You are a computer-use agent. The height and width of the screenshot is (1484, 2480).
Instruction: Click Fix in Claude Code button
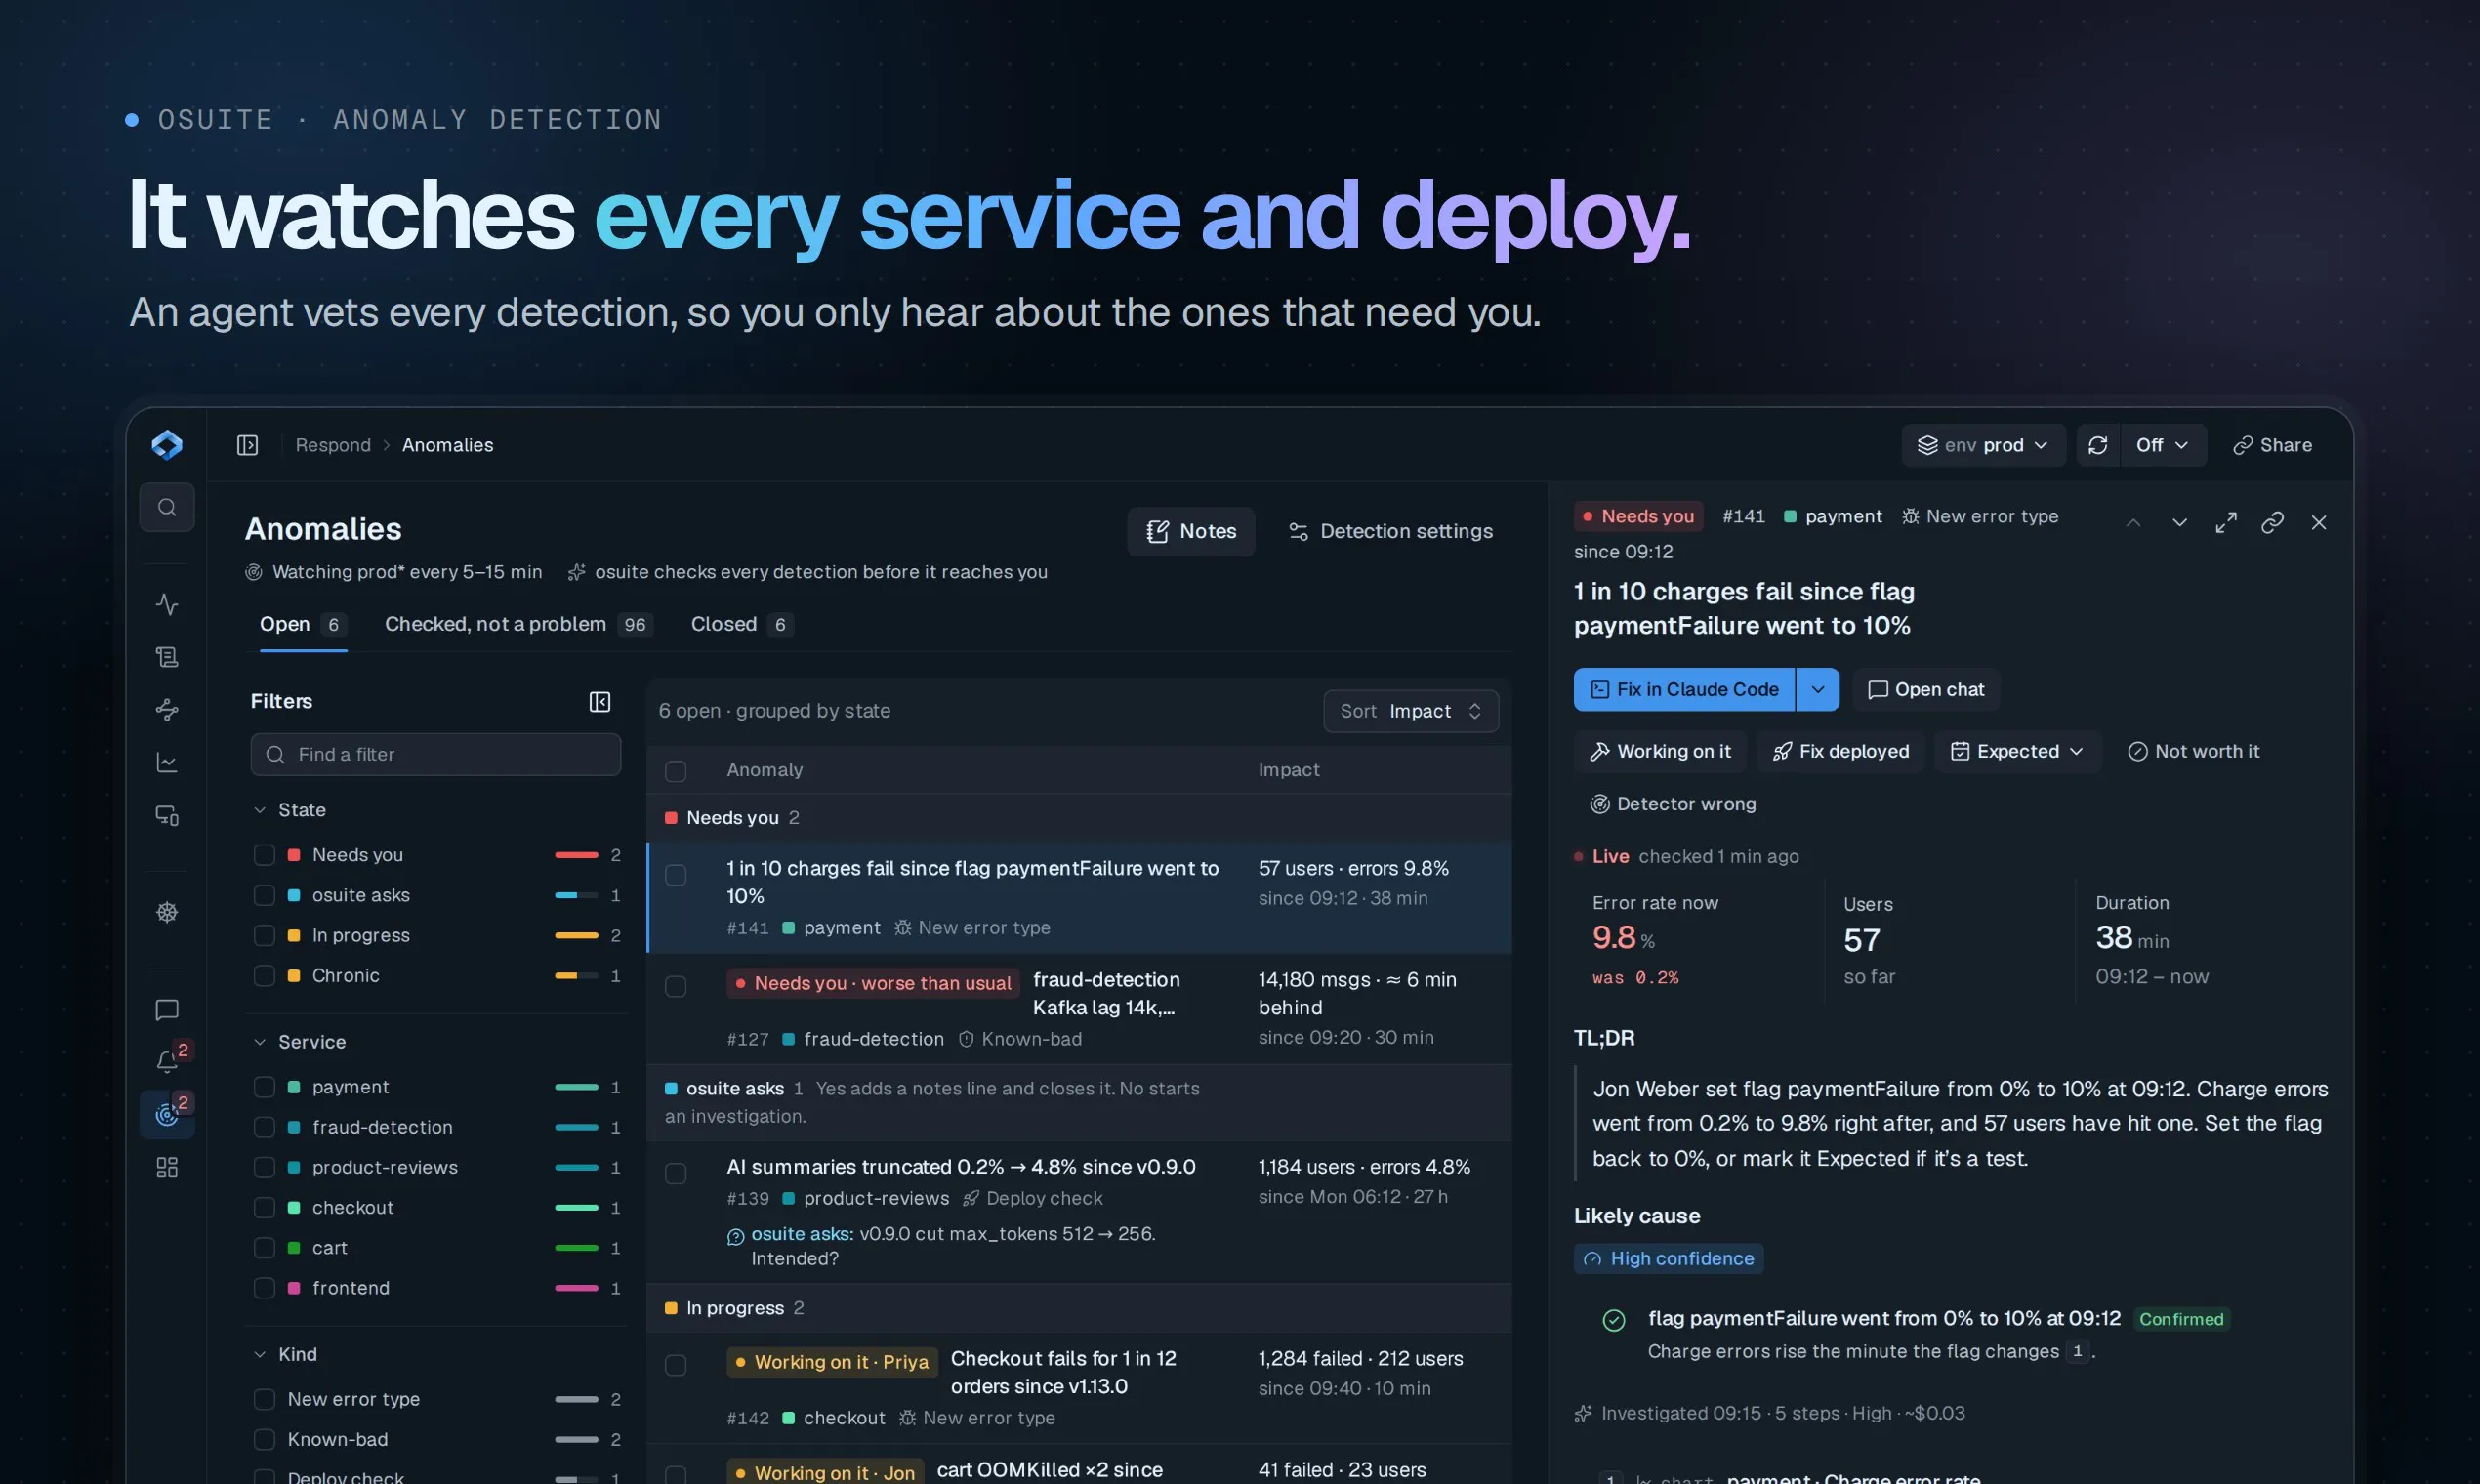click(x=1684, y=690)
